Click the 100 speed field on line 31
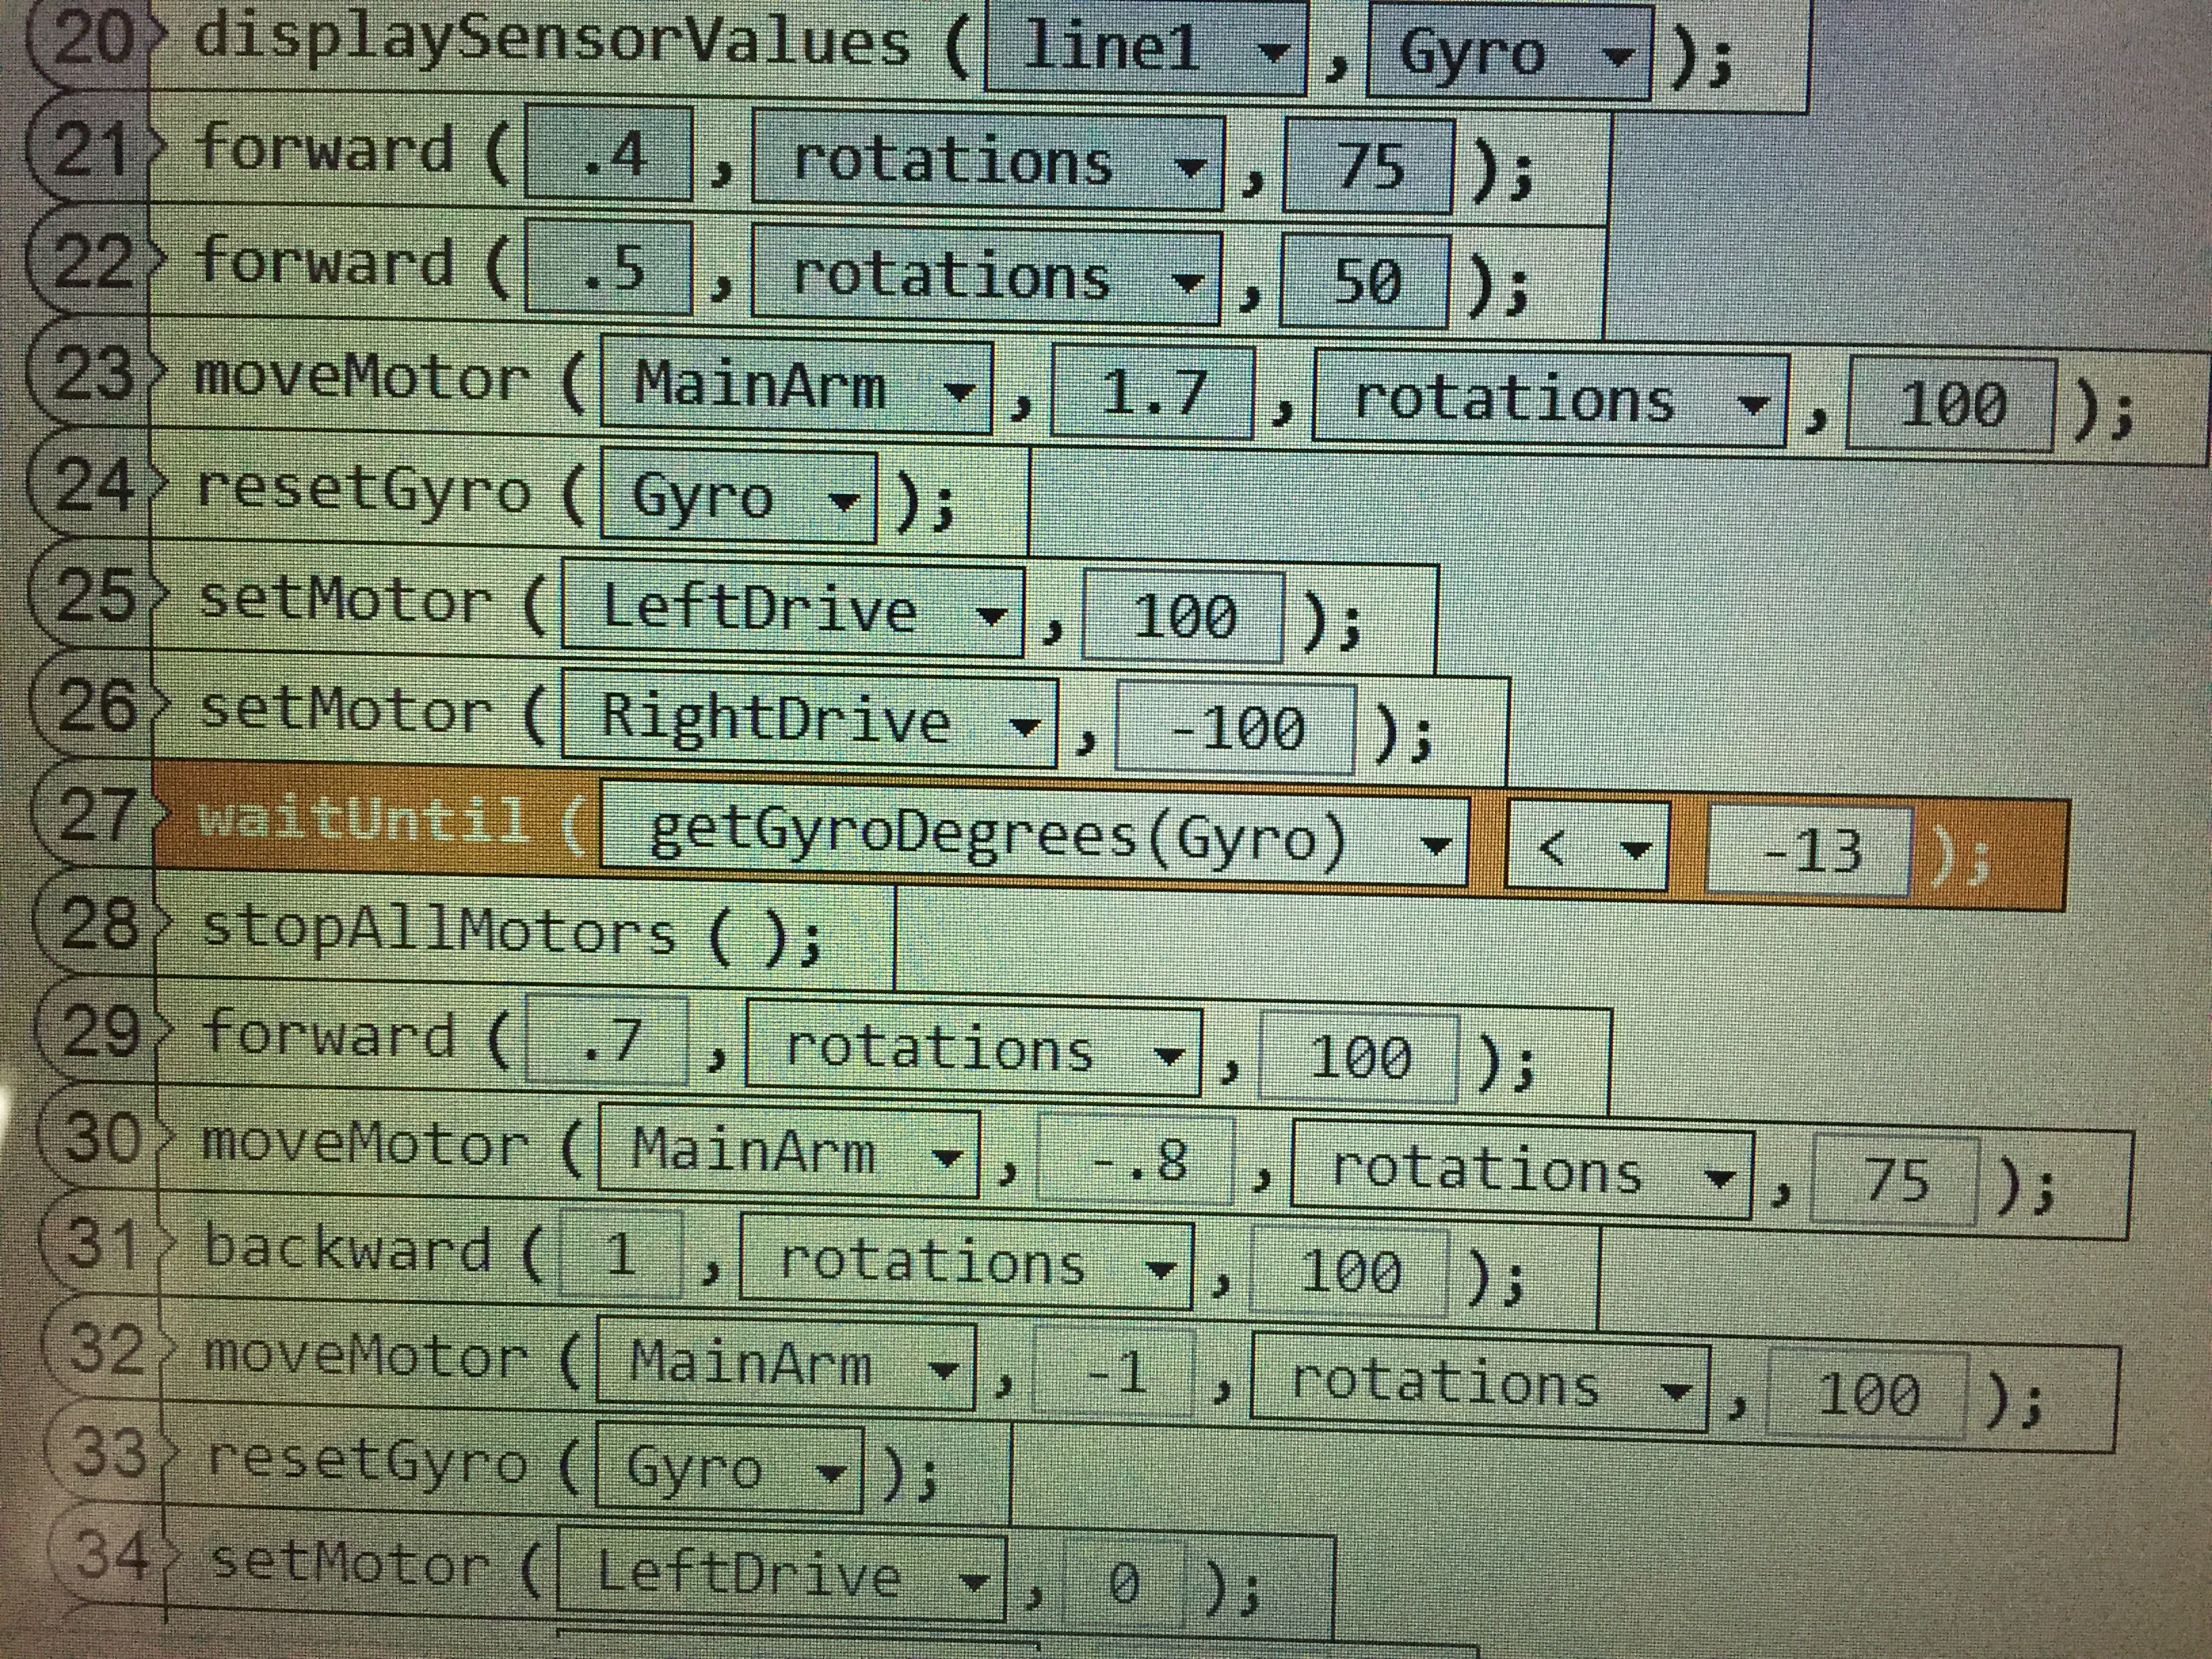 pos(1349,1271)
